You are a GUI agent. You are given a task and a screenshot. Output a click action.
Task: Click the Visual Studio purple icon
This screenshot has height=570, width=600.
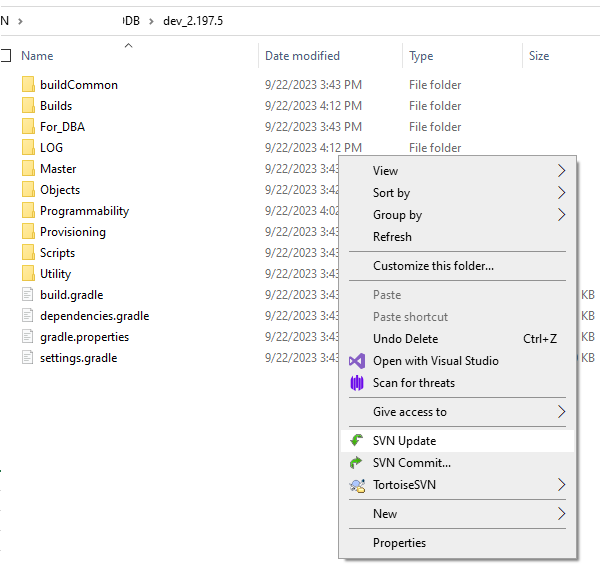pyautogui.click(x=357, y=361)
